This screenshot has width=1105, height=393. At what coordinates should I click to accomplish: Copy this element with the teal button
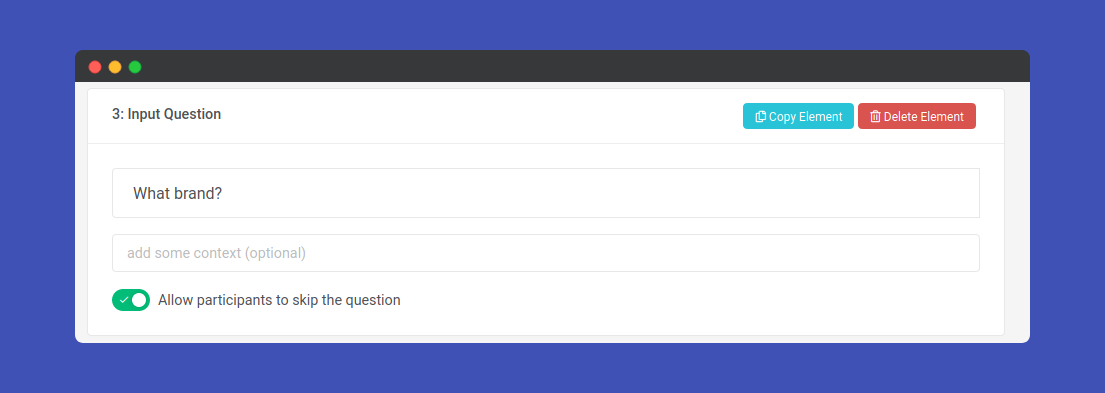coord(798,116)
